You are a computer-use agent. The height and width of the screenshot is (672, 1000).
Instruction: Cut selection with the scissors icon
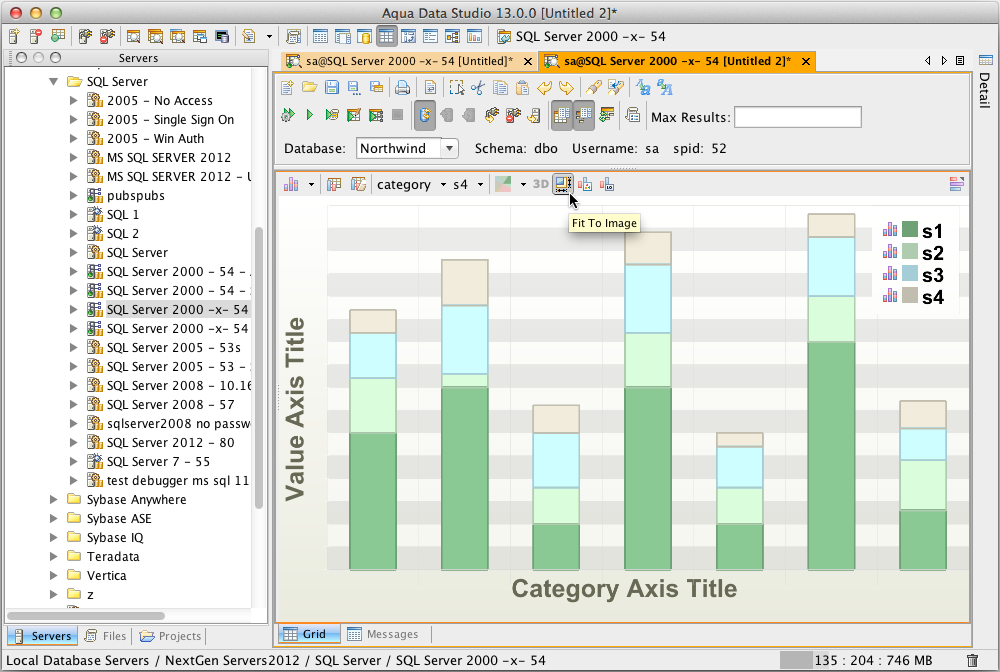[x=478, y=87]
